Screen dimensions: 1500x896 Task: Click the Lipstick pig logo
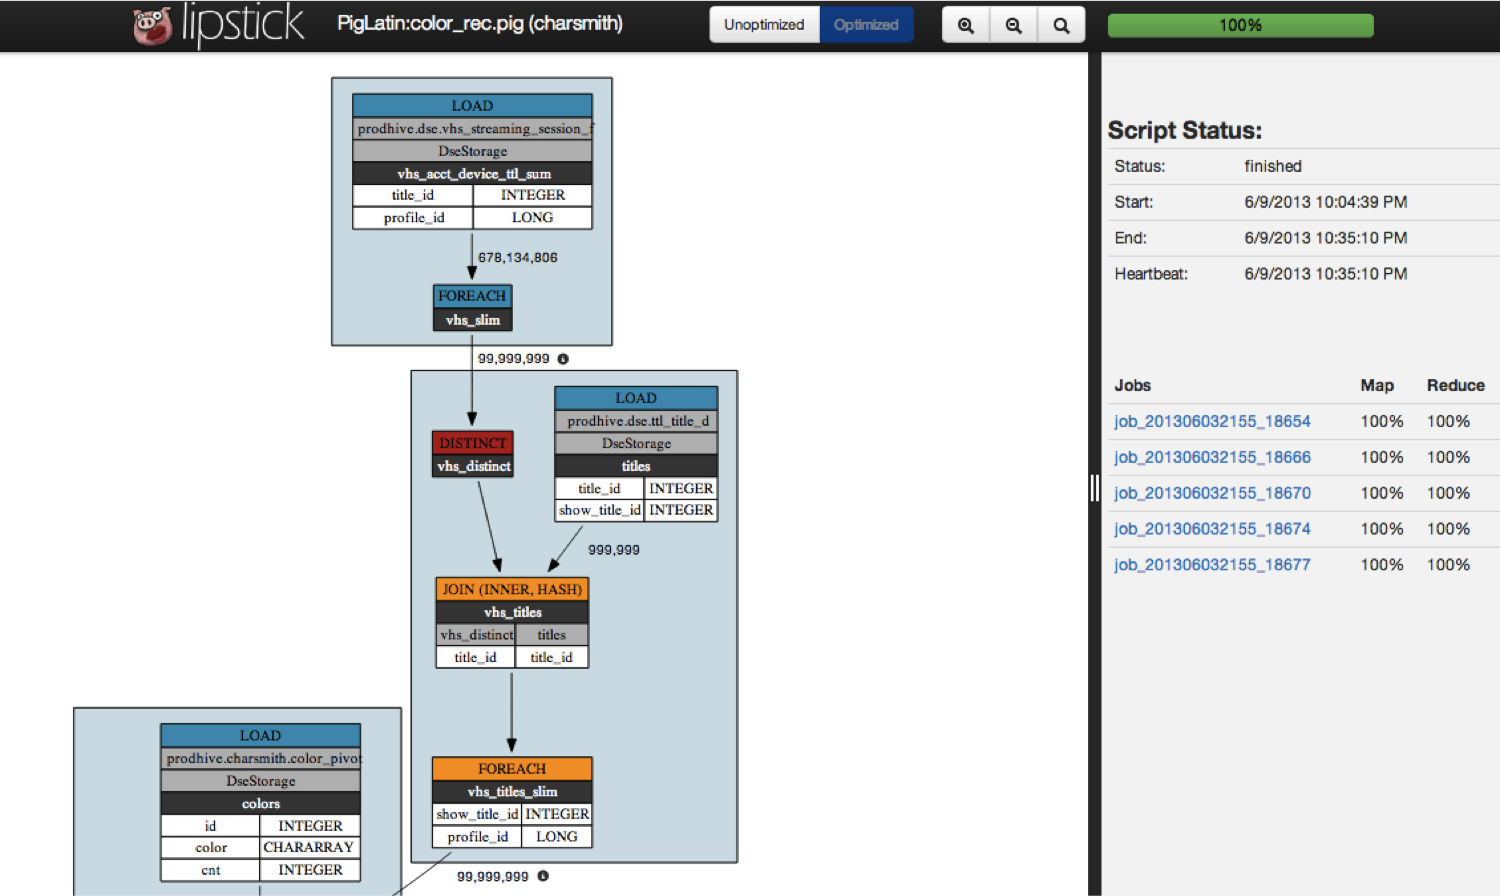pyautogui.click(x=153, y=26)
